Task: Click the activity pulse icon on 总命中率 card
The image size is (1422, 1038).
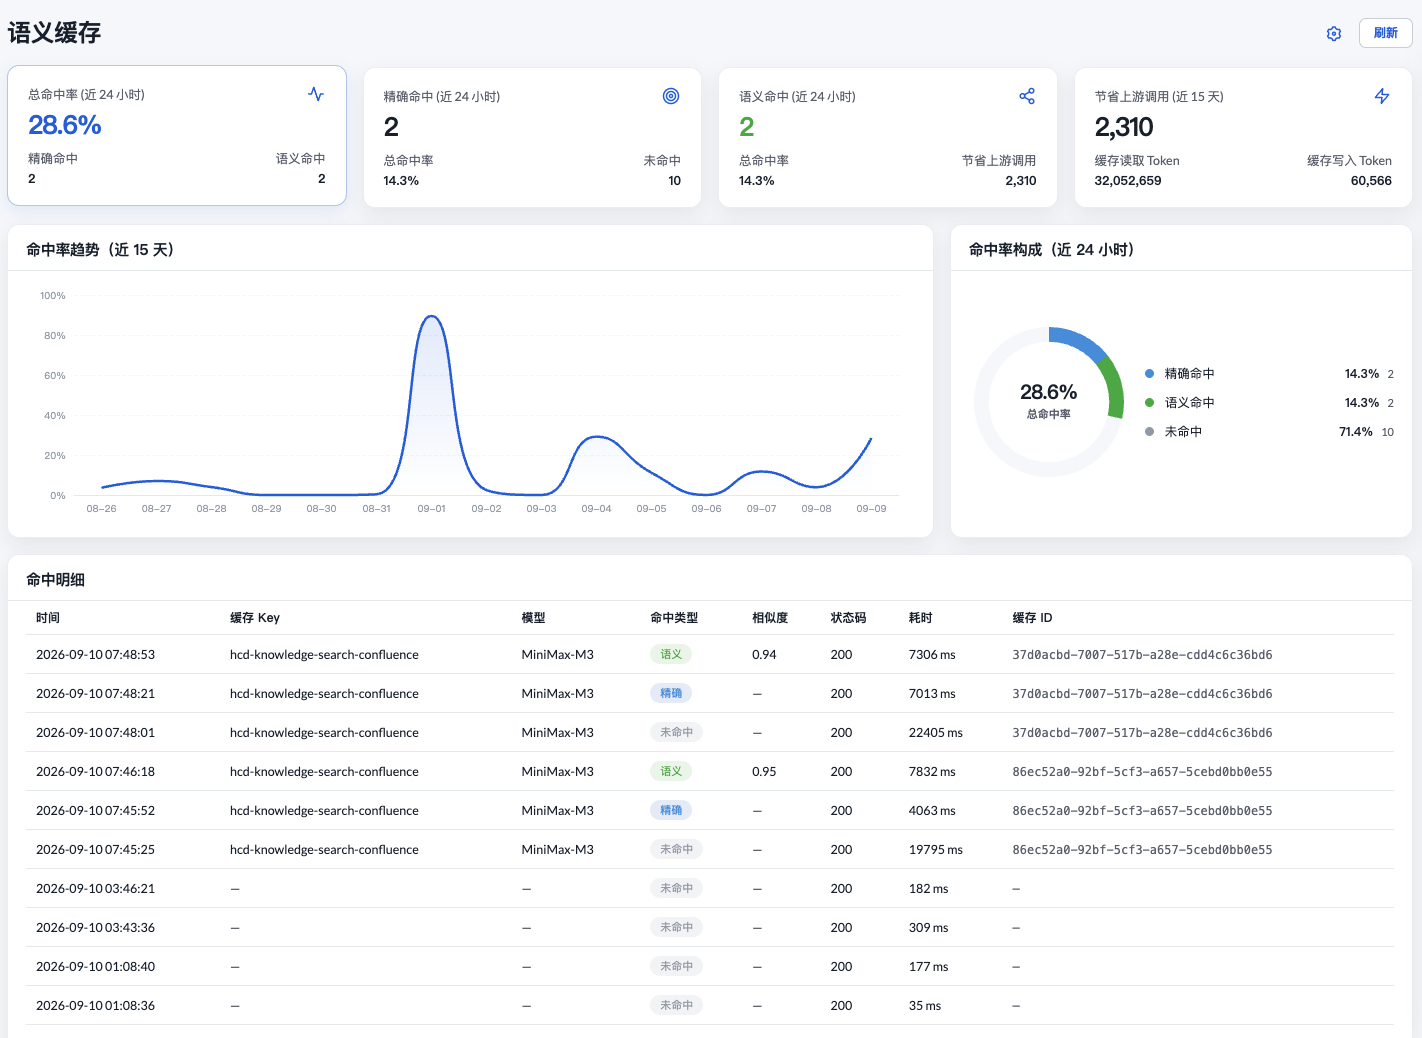Action: 316,94
